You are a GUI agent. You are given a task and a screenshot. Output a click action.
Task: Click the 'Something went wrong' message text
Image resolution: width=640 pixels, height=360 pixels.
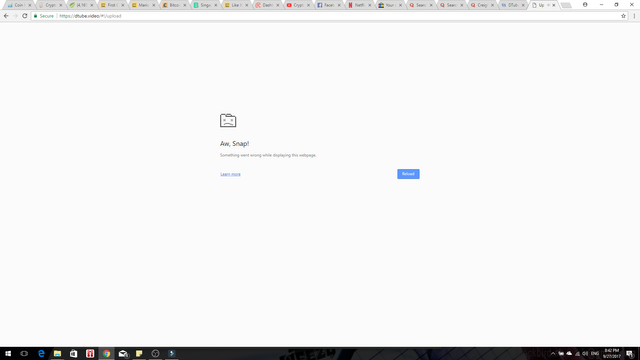click(x=268, y=155)
